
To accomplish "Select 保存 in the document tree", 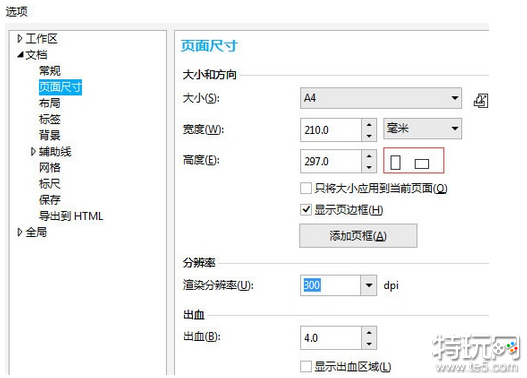I will [50, 200].
